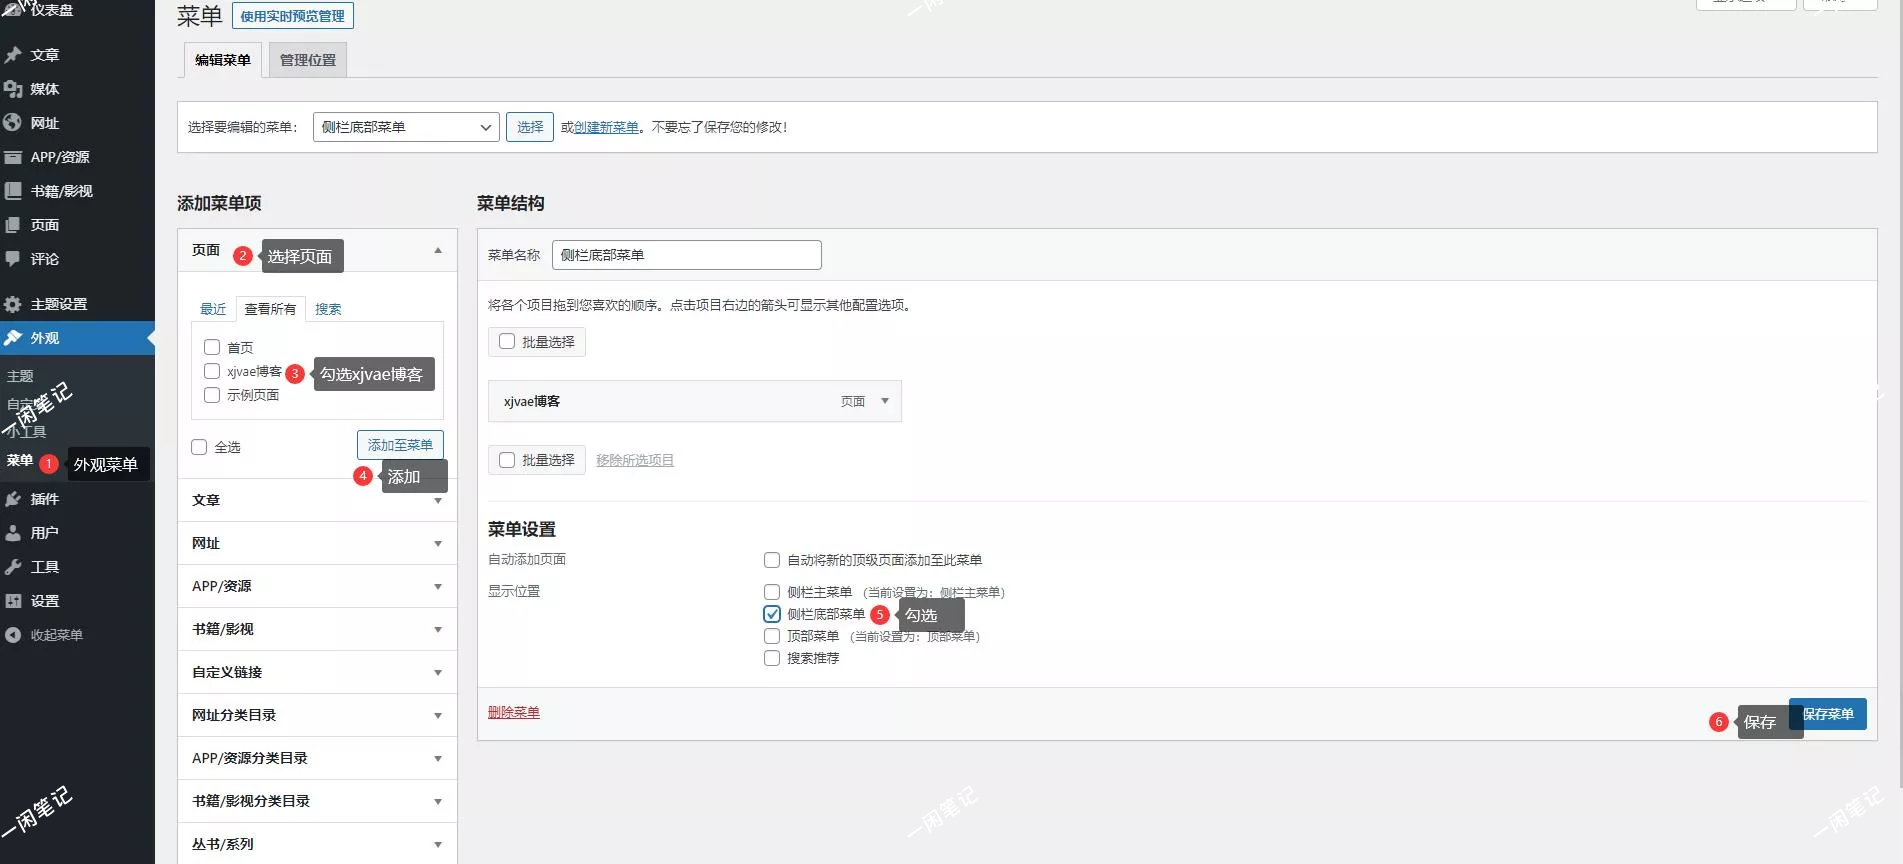Expand the 自定义链接 accordion section
The width and height of the screenshot is (1903, 864).
[317, 672]
